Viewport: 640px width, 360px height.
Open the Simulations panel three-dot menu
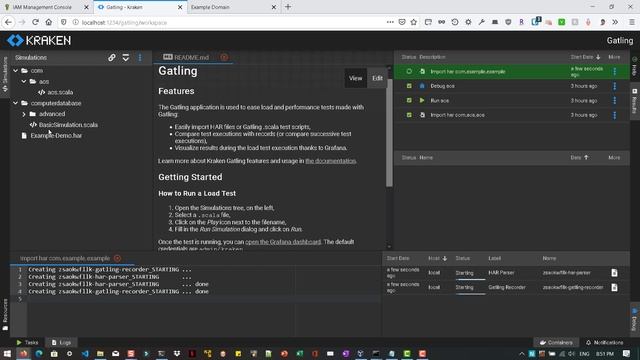(140, 58)
